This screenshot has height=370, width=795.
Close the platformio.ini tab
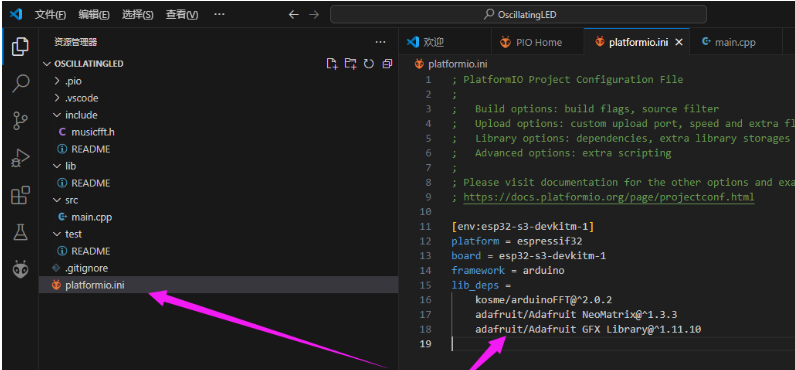coord(680,43)
